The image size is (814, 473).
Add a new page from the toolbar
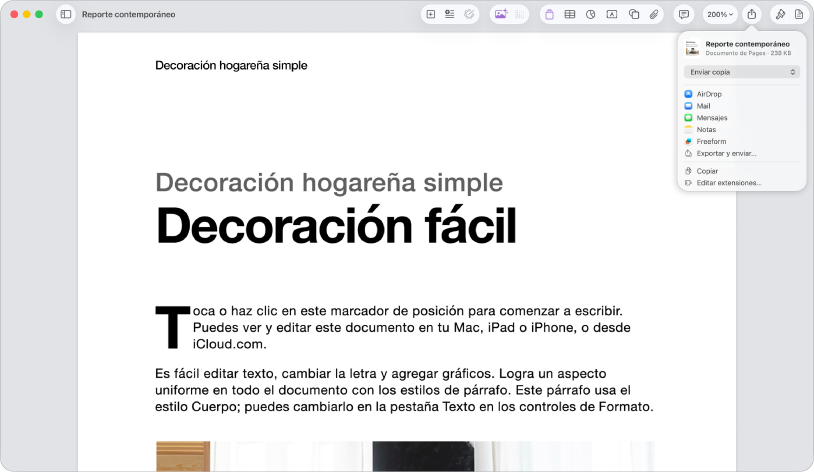click(431, 15)
